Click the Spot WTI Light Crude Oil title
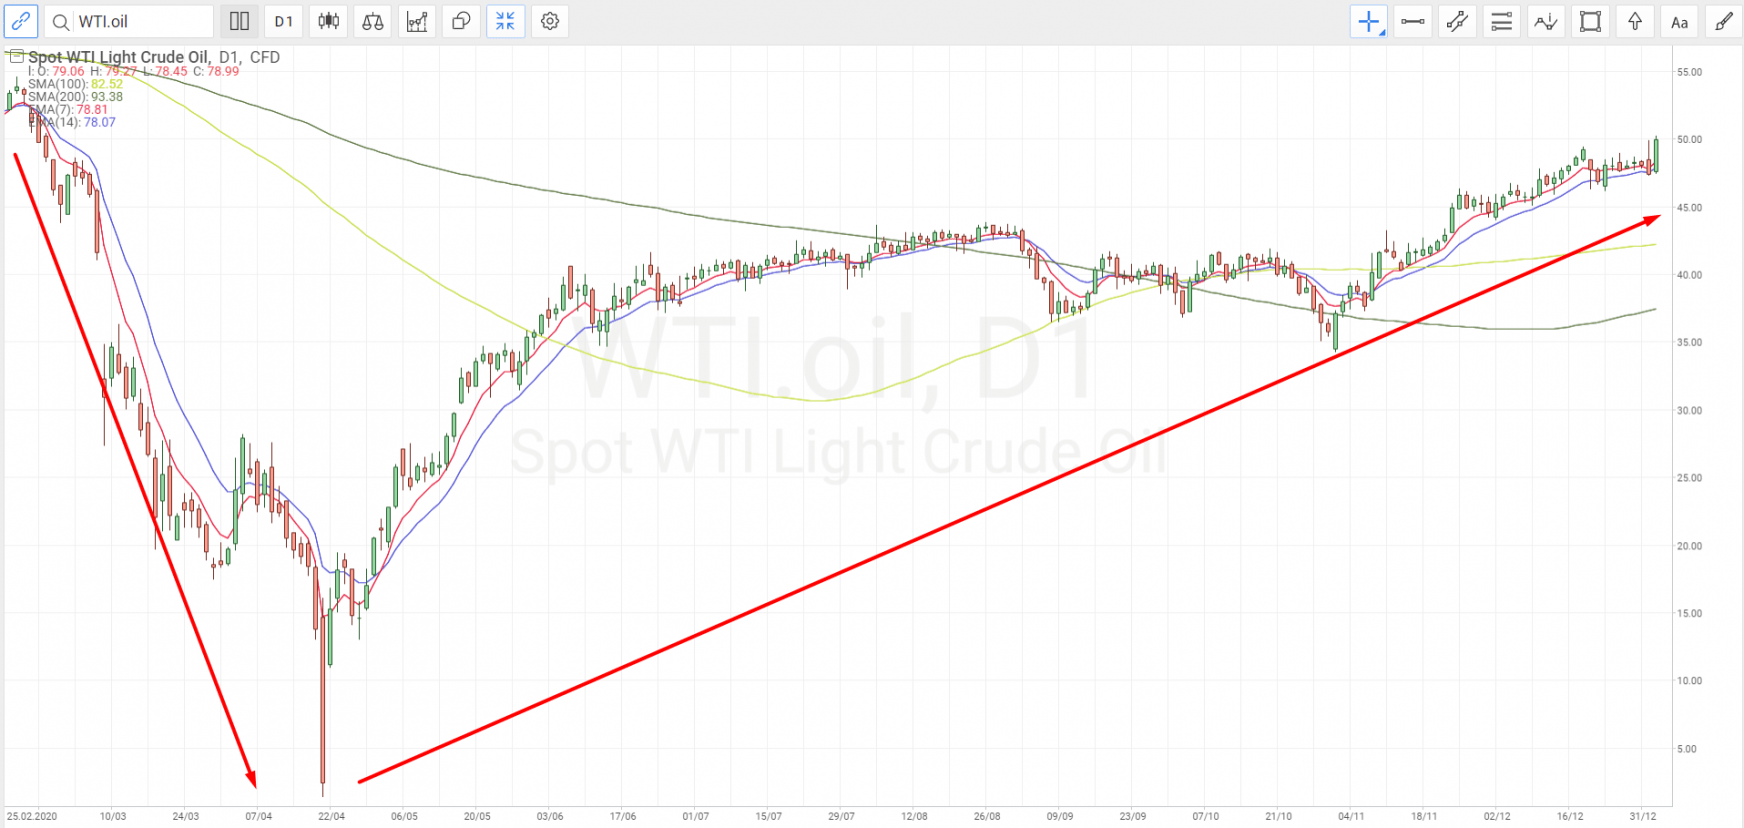The width and height of the screenshot is (1744, 828). coord(119,57)
